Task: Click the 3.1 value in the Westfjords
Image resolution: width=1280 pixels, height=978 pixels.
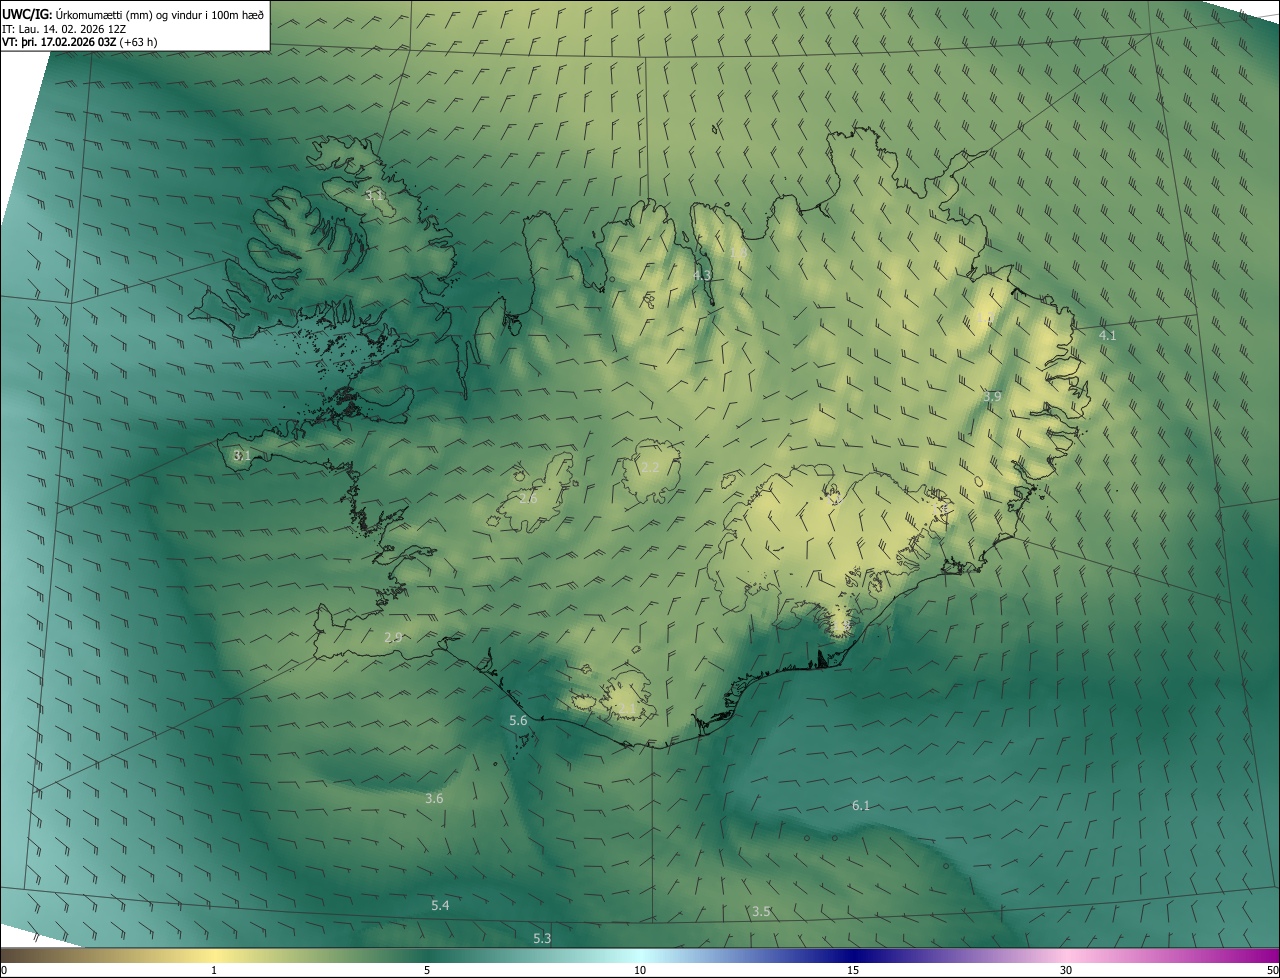Action: 375,195
